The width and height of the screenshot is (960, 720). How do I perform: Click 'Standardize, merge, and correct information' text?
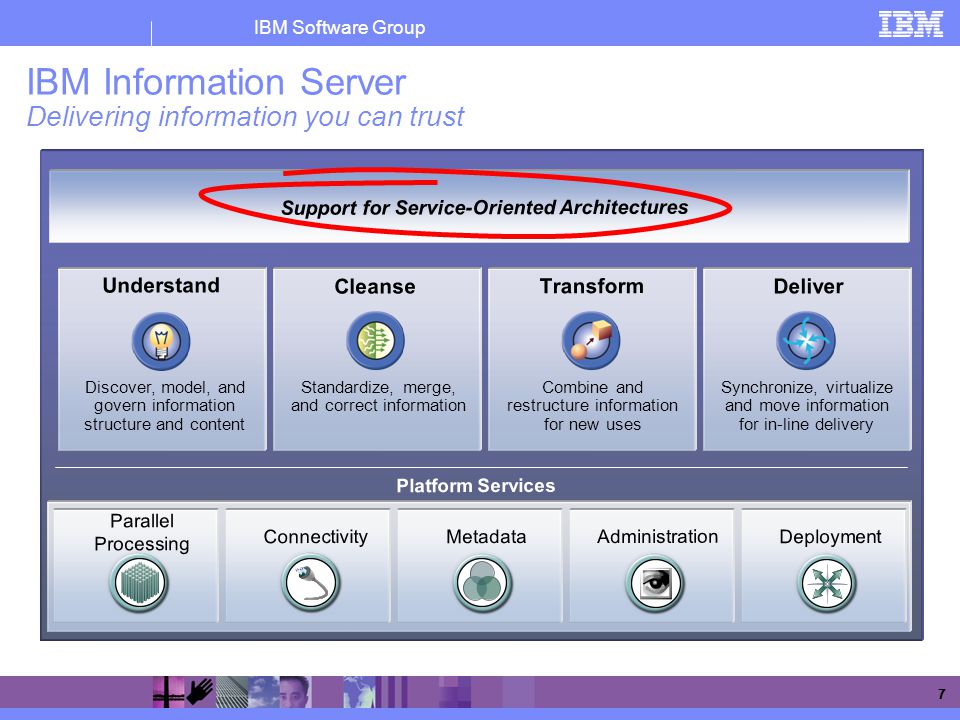point(378,396)
